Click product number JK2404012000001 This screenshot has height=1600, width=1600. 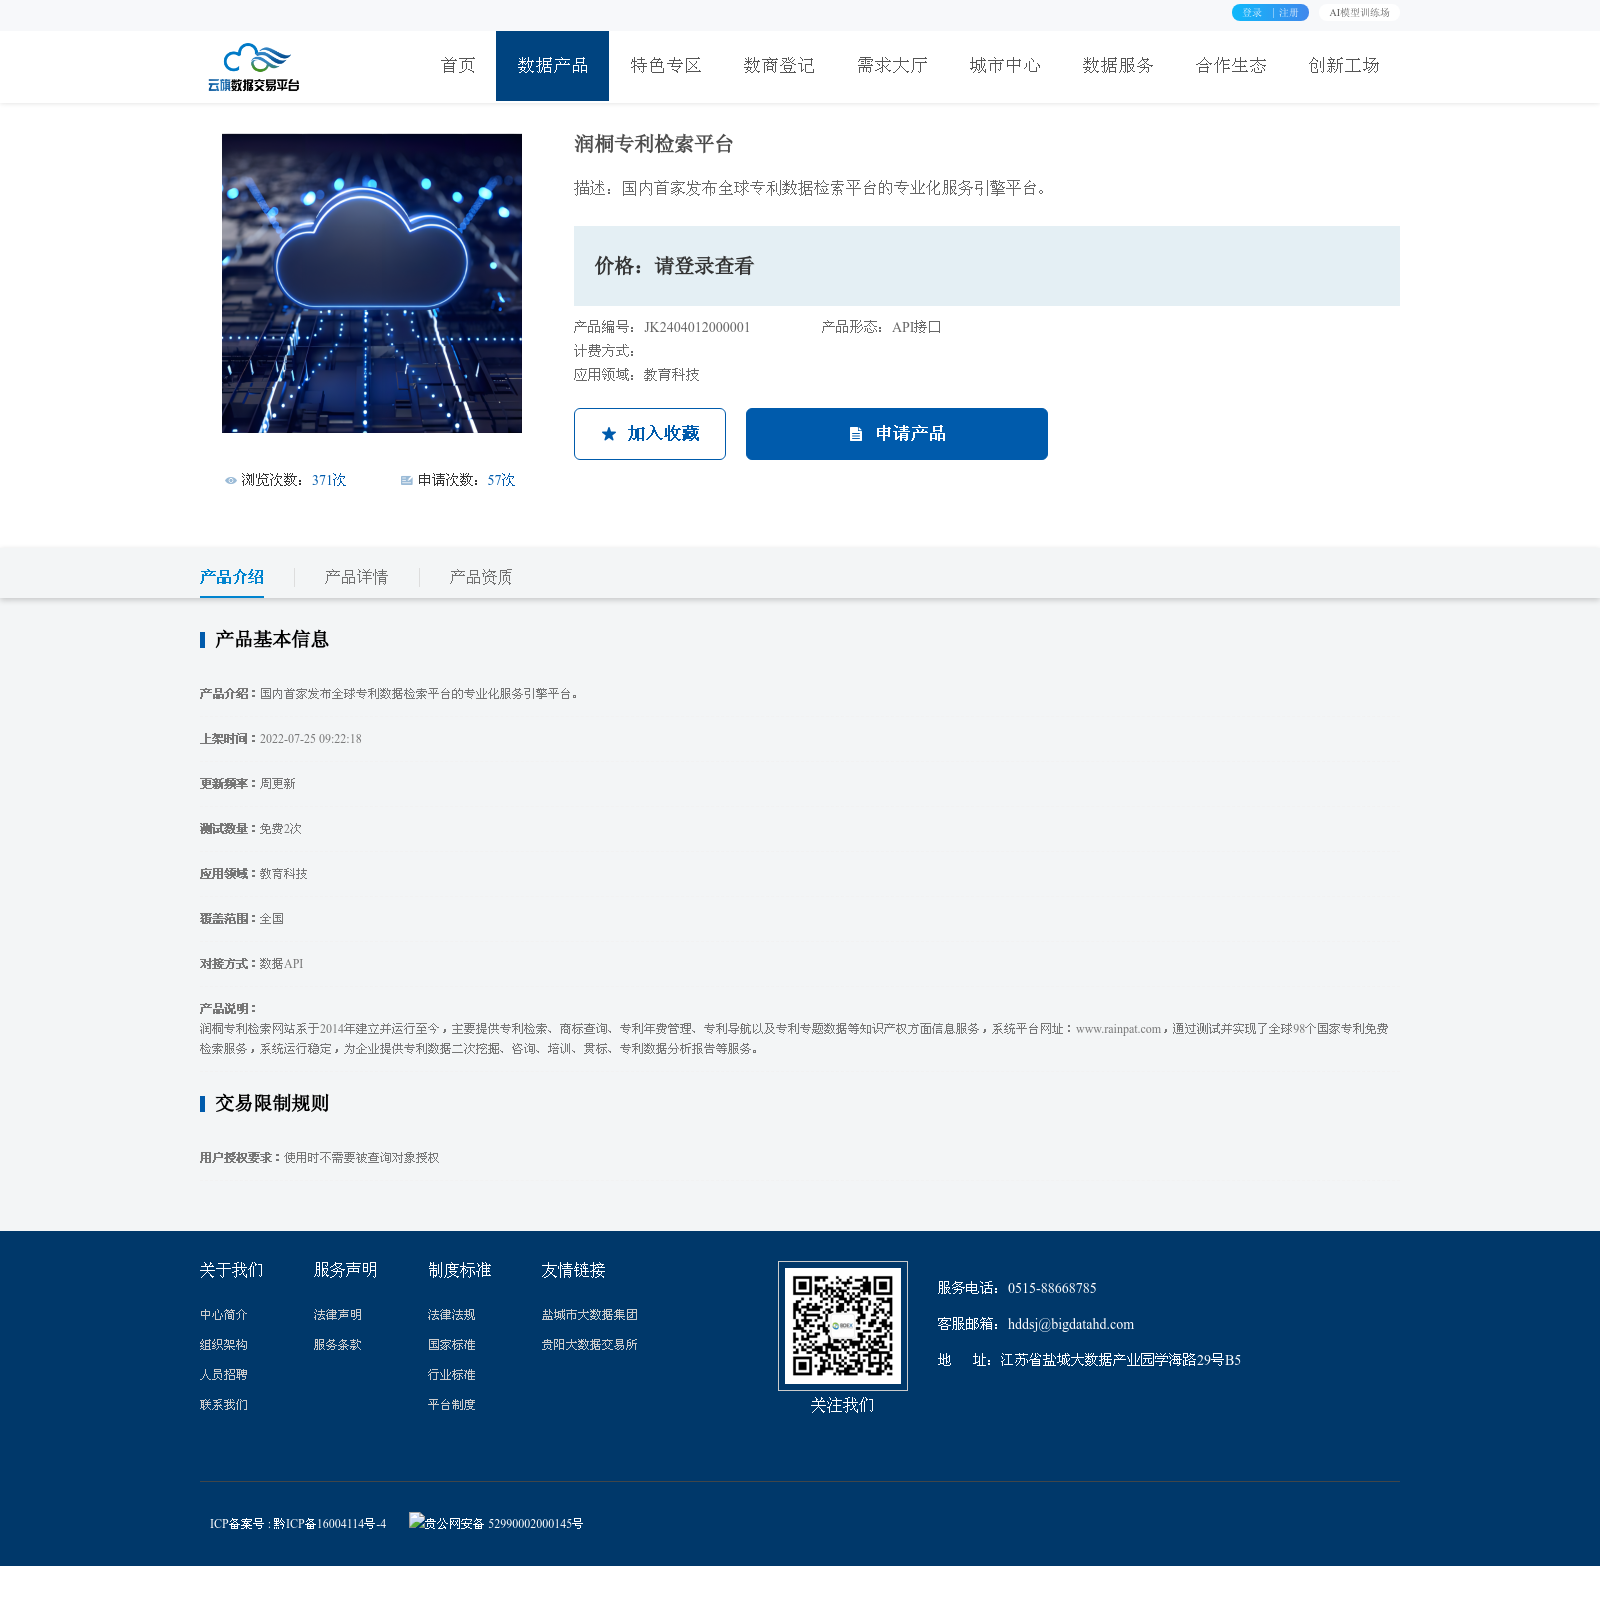[697, 327]
